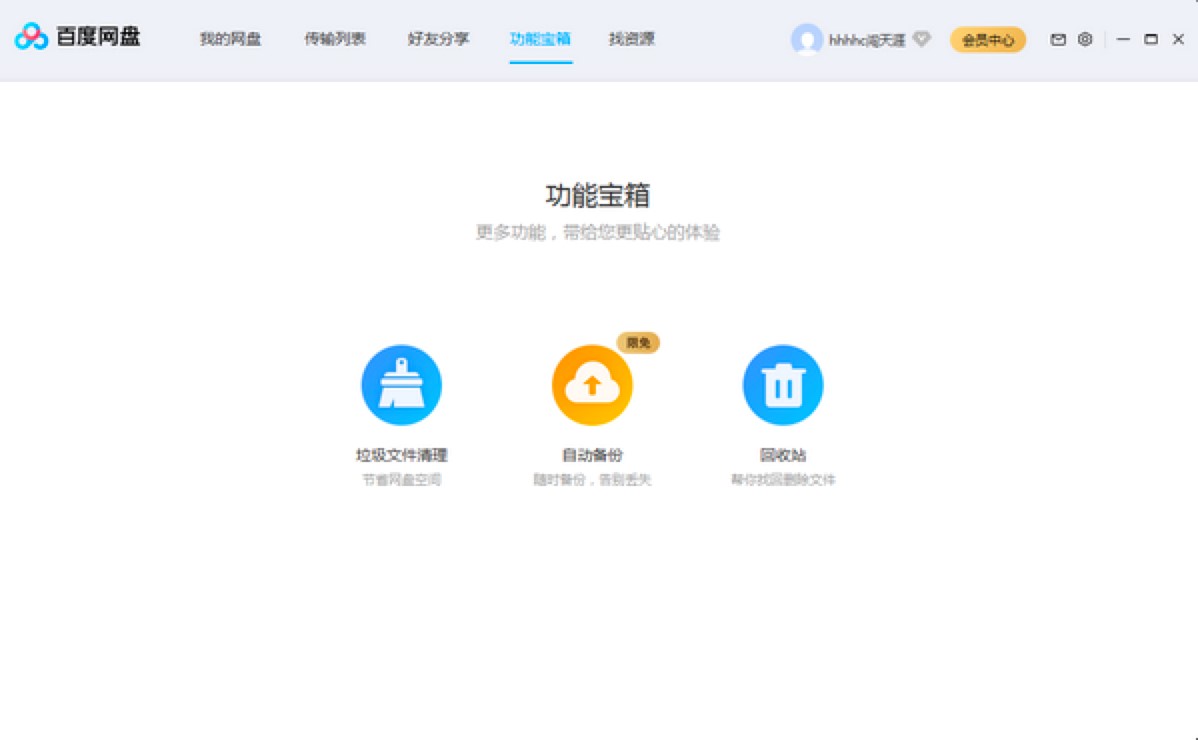Viewport: 1198px width, 740px height.
Task: Click the 节省网盘空间 subtitle text
Action: coord(401,479)
